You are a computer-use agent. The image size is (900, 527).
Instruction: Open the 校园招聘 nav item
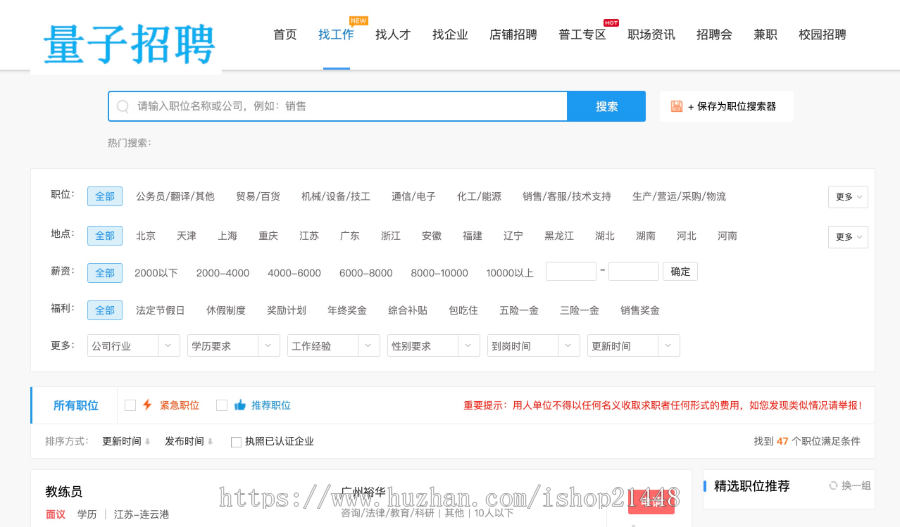(822, 34)
